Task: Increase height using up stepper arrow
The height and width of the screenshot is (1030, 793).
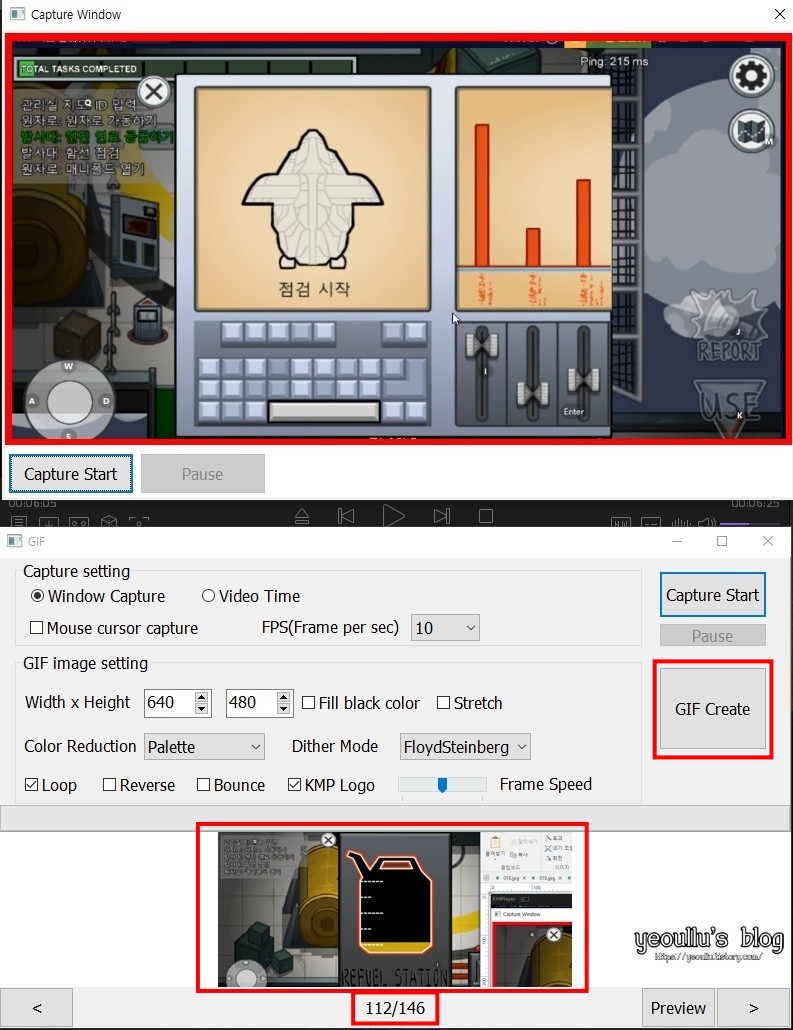Action: click(283, 697)
